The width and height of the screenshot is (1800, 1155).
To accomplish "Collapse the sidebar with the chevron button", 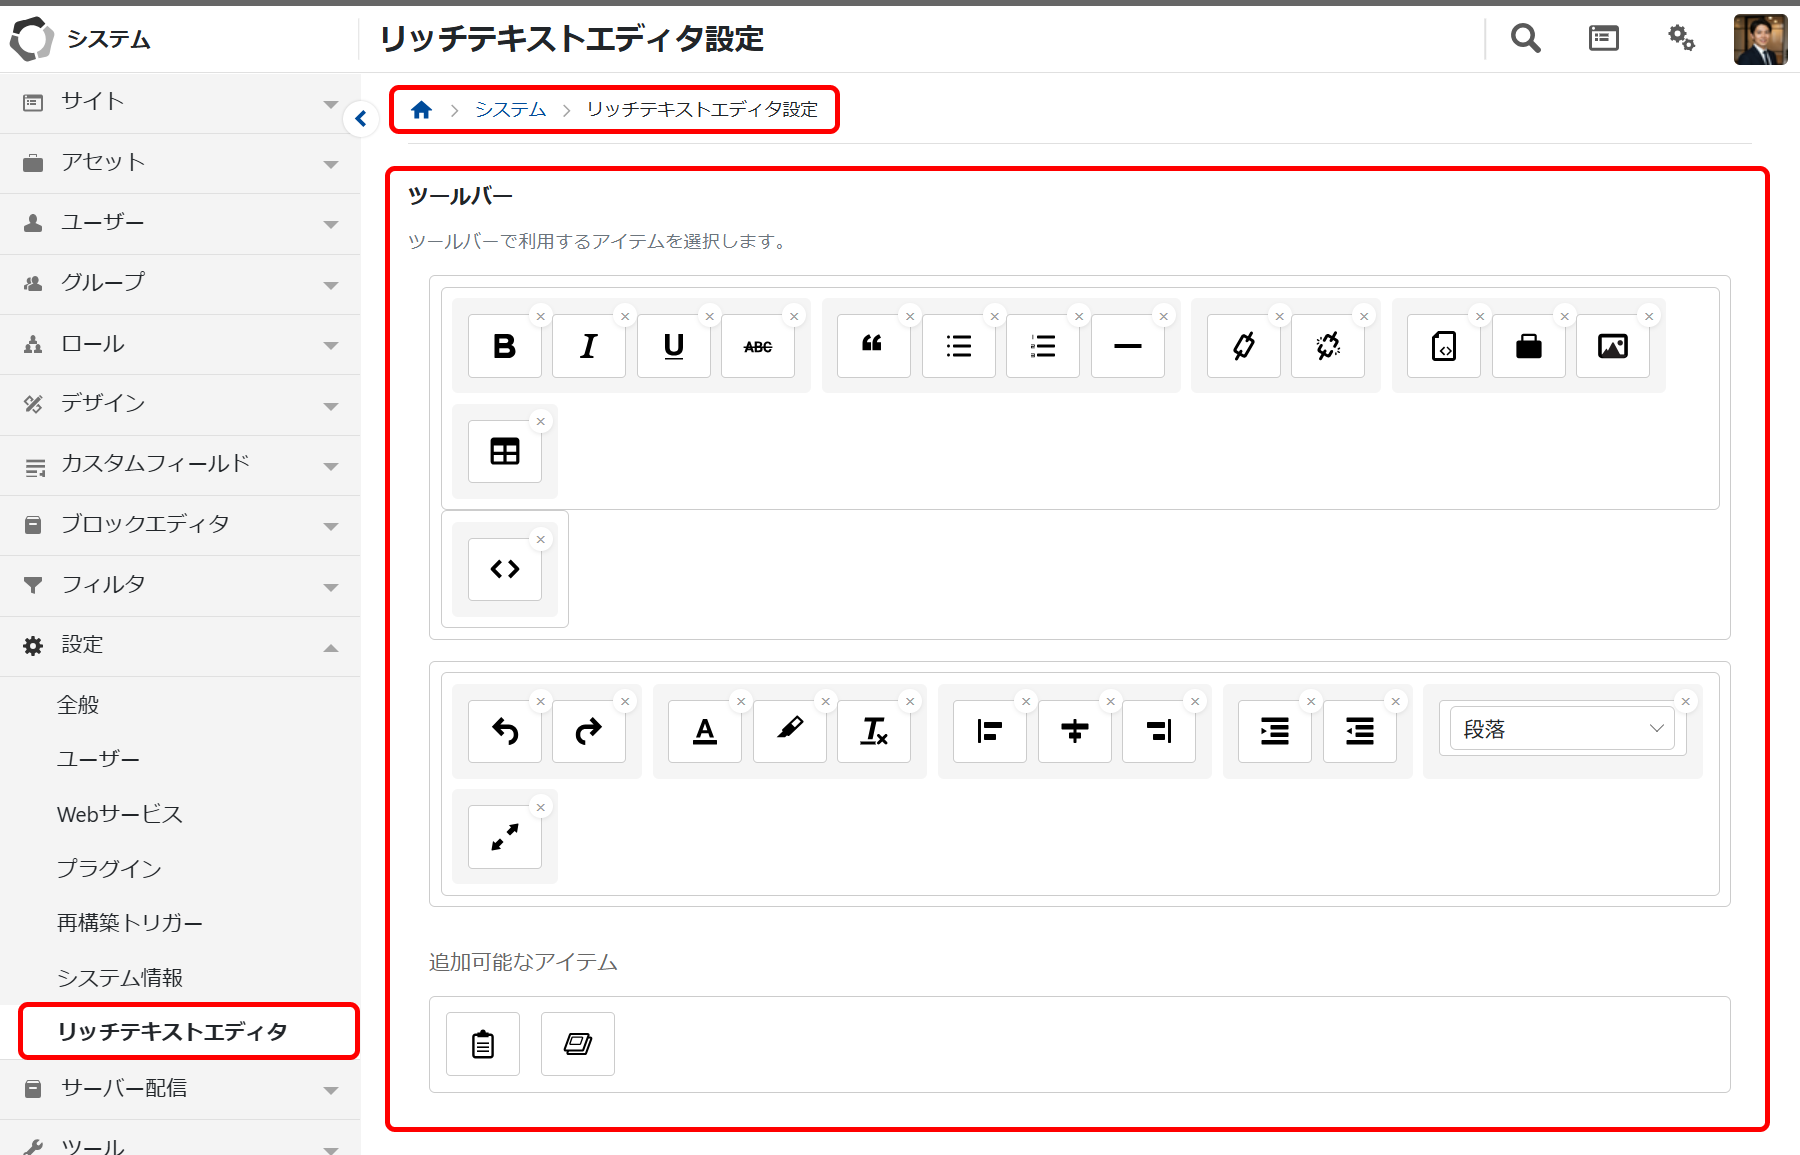I will [x=360, y=119].
